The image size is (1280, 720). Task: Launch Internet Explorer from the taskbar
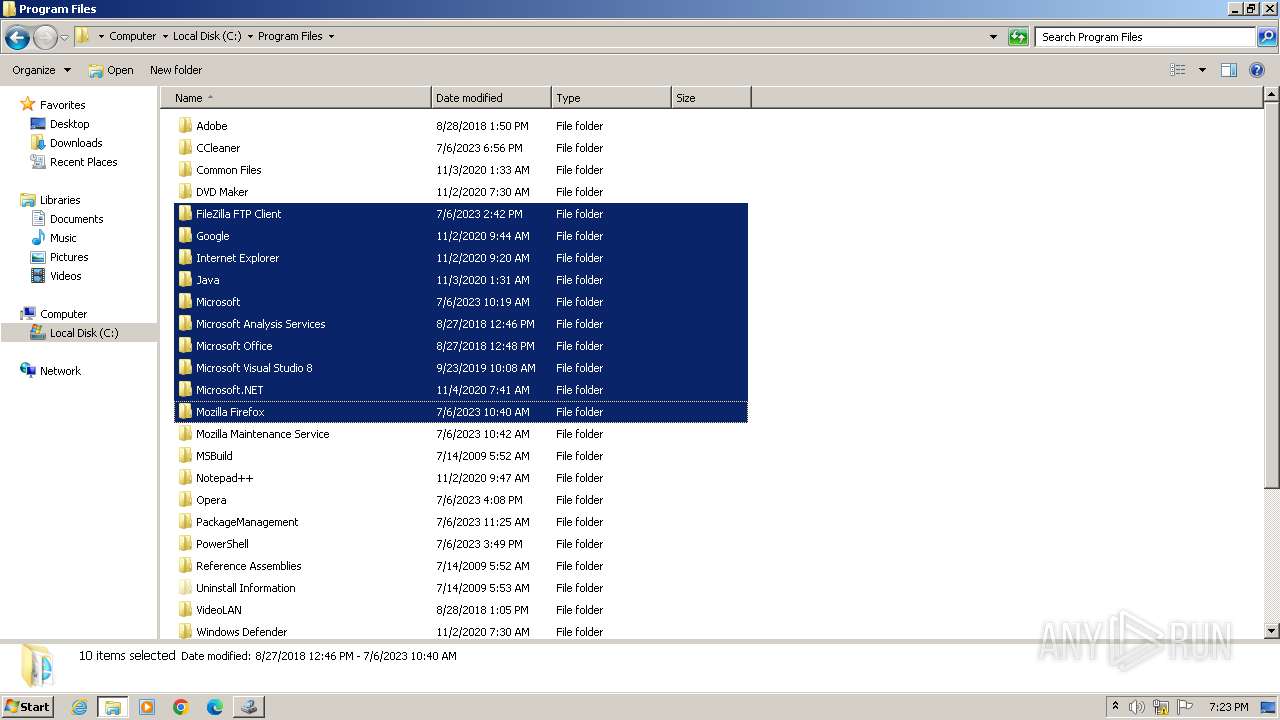tap(80, 707)
